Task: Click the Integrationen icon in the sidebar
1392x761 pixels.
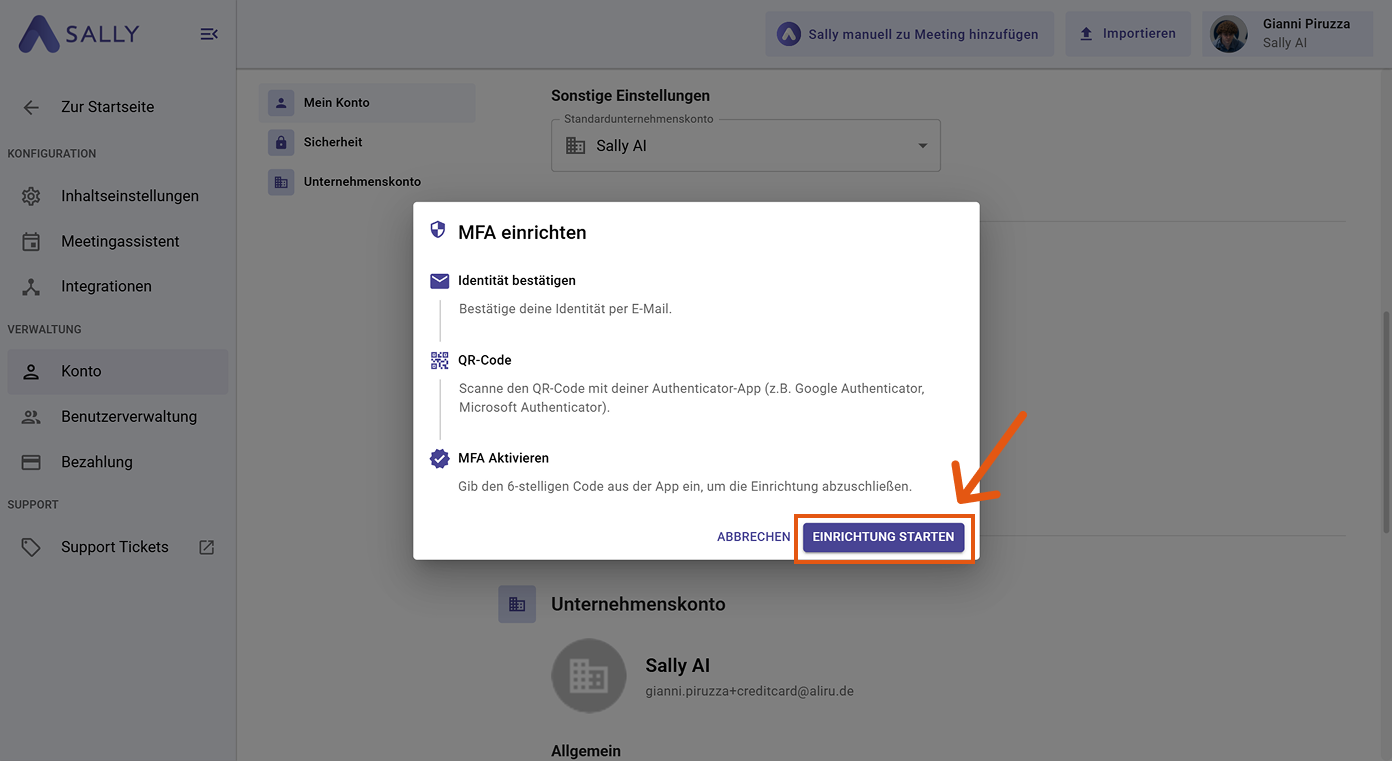Action: click(x=29, y=285)
